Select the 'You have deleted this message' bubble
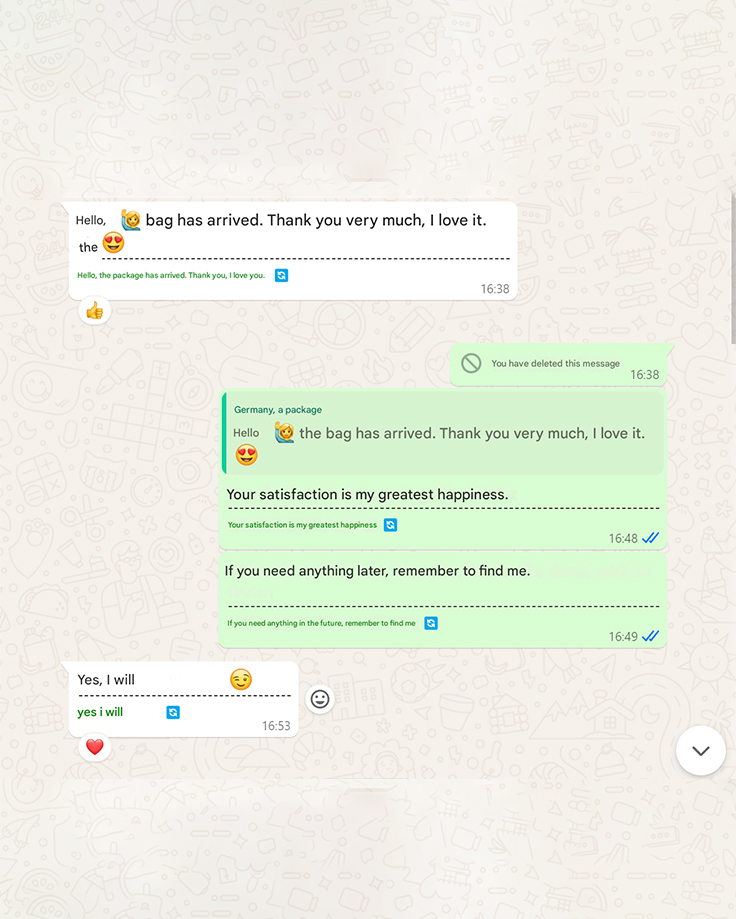This screenshot has height=919, width=736. coord(559,365)
